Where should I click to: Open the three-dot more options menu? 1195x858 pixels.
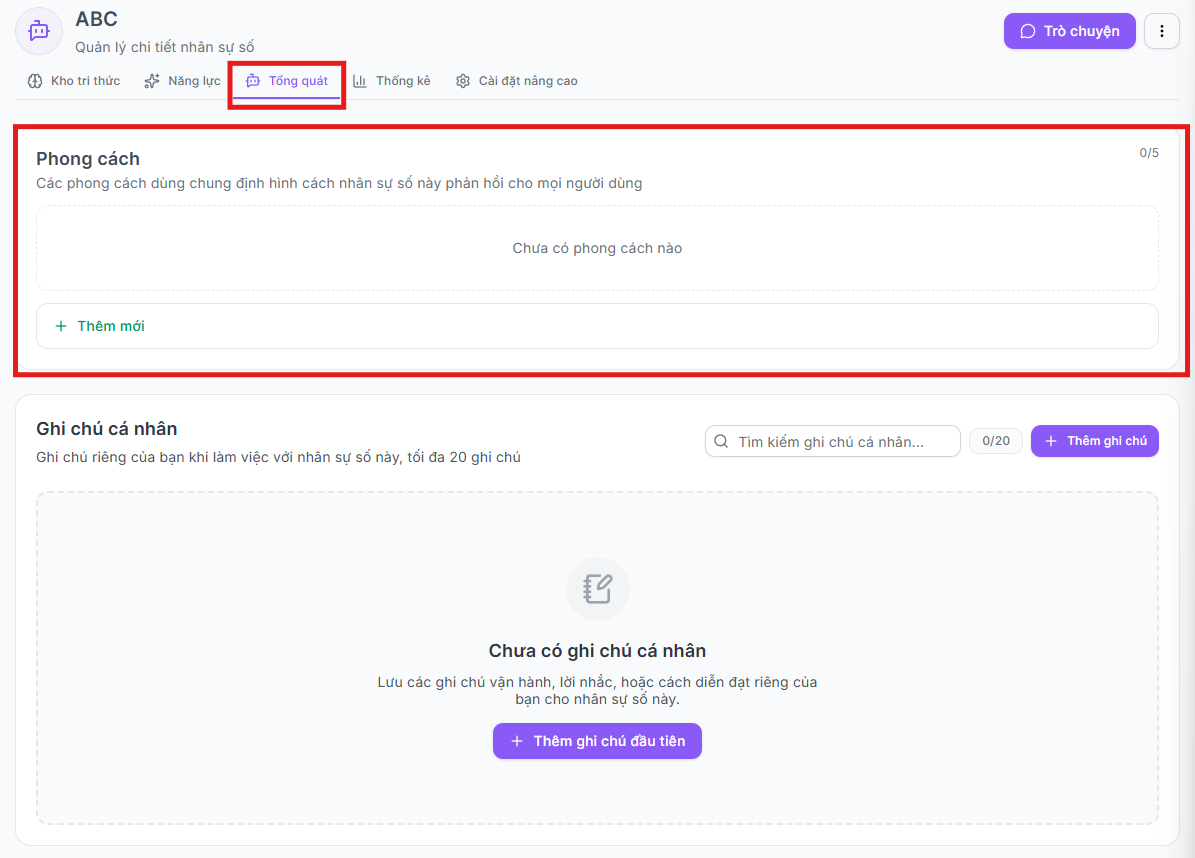click(x=1161, y=31)
